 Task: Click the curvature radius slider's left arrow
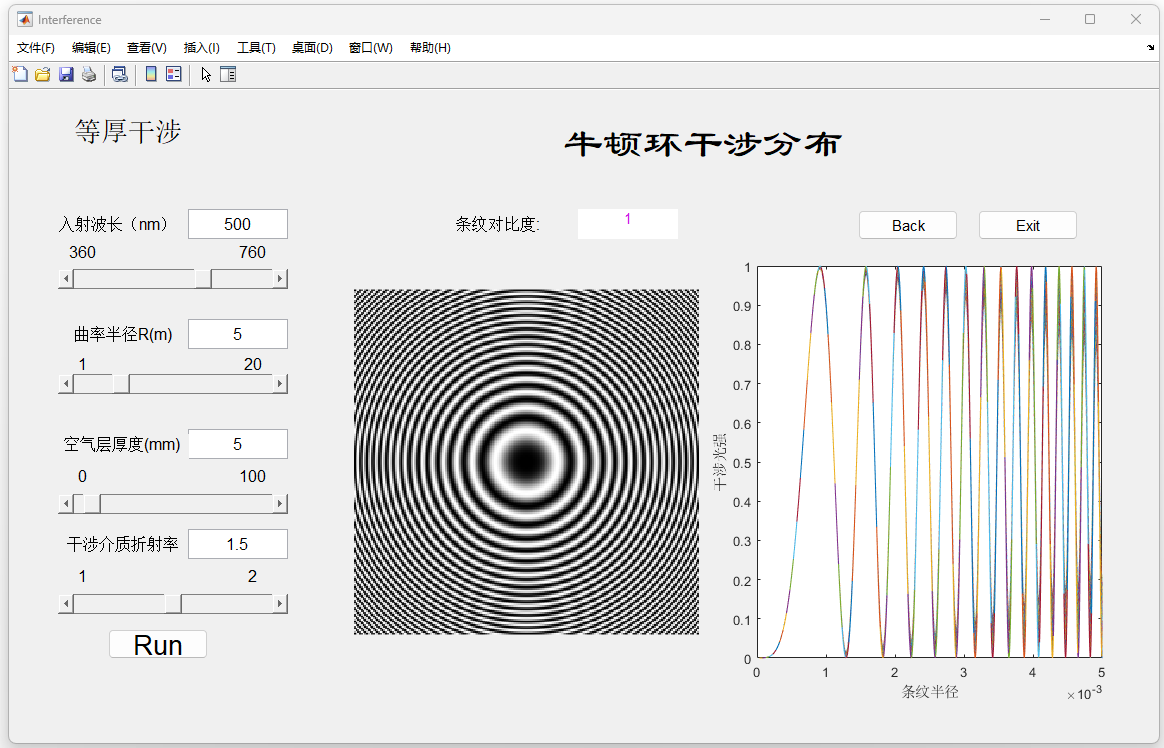point(67,384)
